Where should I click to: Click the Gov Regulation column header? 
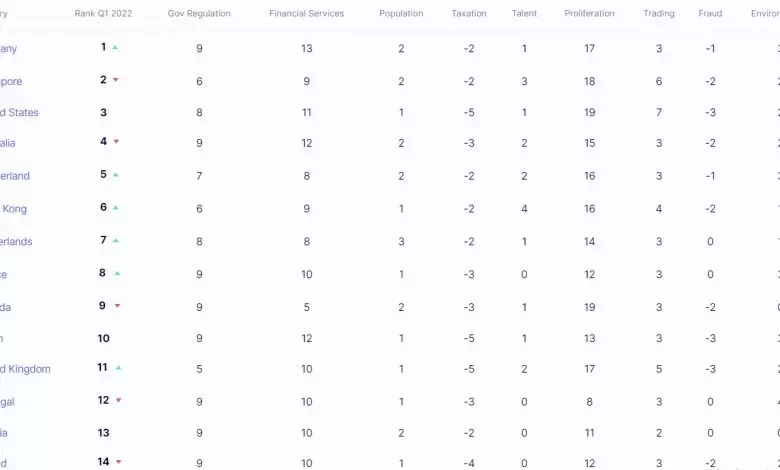[x=199, y=14]
